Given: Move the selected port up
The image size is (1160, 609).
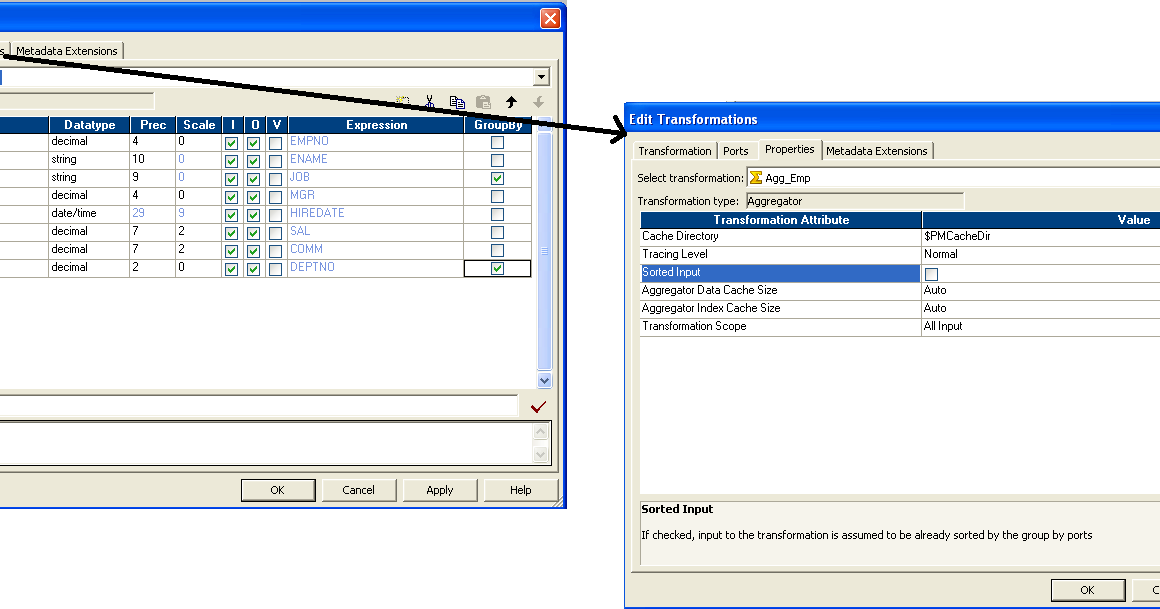Looking at the screenshot, I should tap(512, 101).
